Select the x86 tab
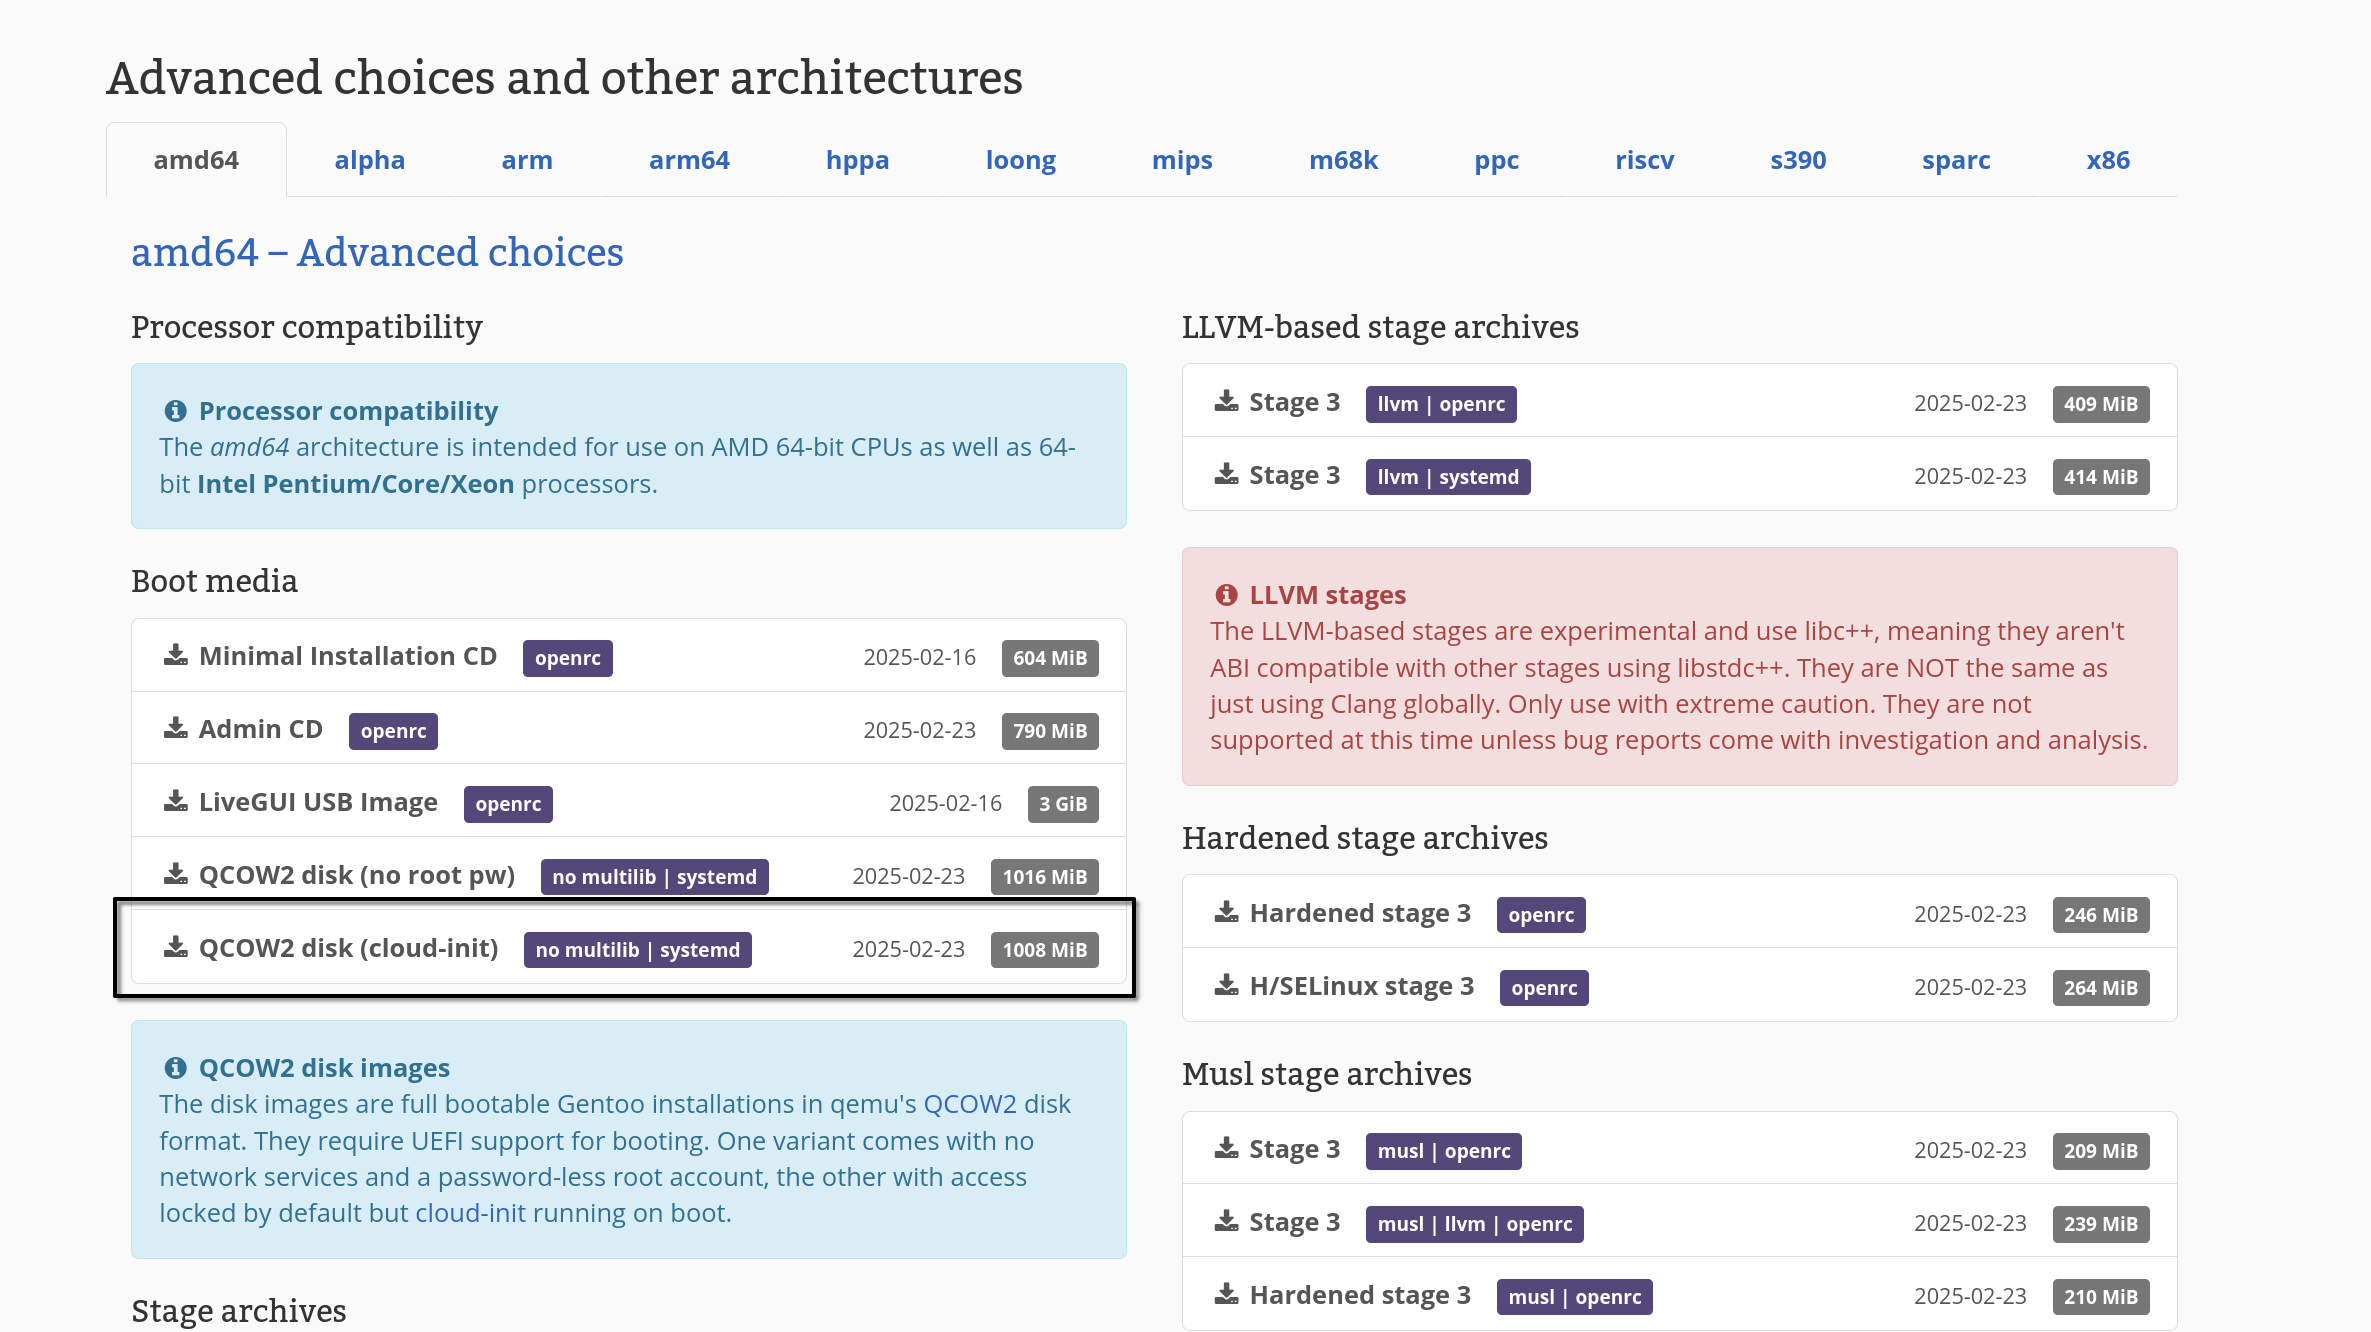The height and width of the screenshot is (1332, 2371). (x=2107, y=160)
